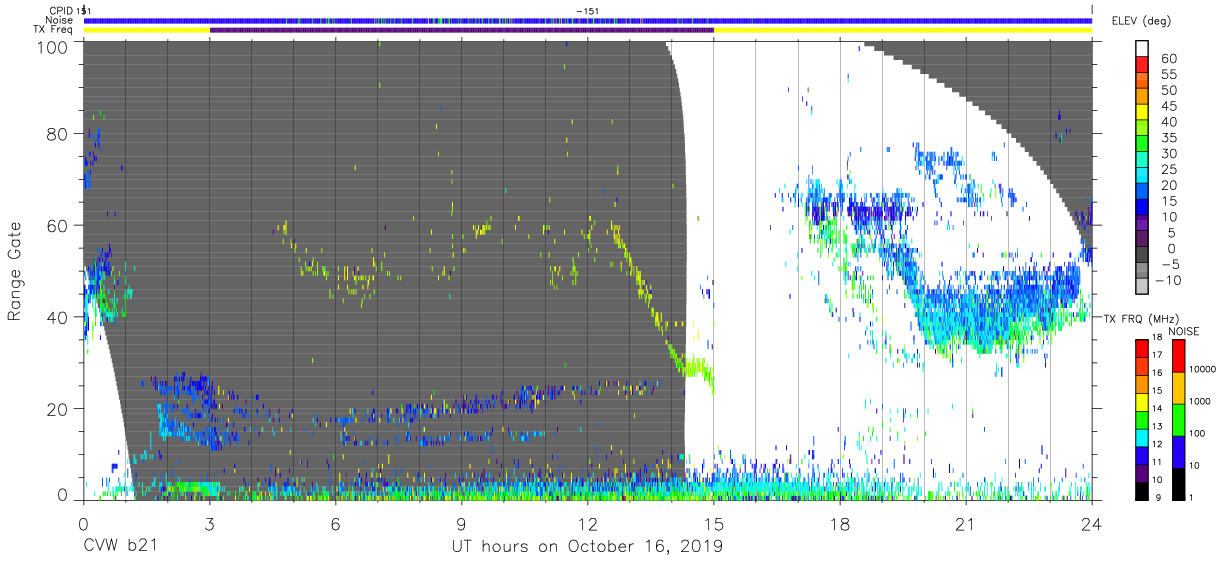Click the '5' label on ELEV colorbar
The height and width of the screenshot is (567, 1228).
click(1172, 233)
